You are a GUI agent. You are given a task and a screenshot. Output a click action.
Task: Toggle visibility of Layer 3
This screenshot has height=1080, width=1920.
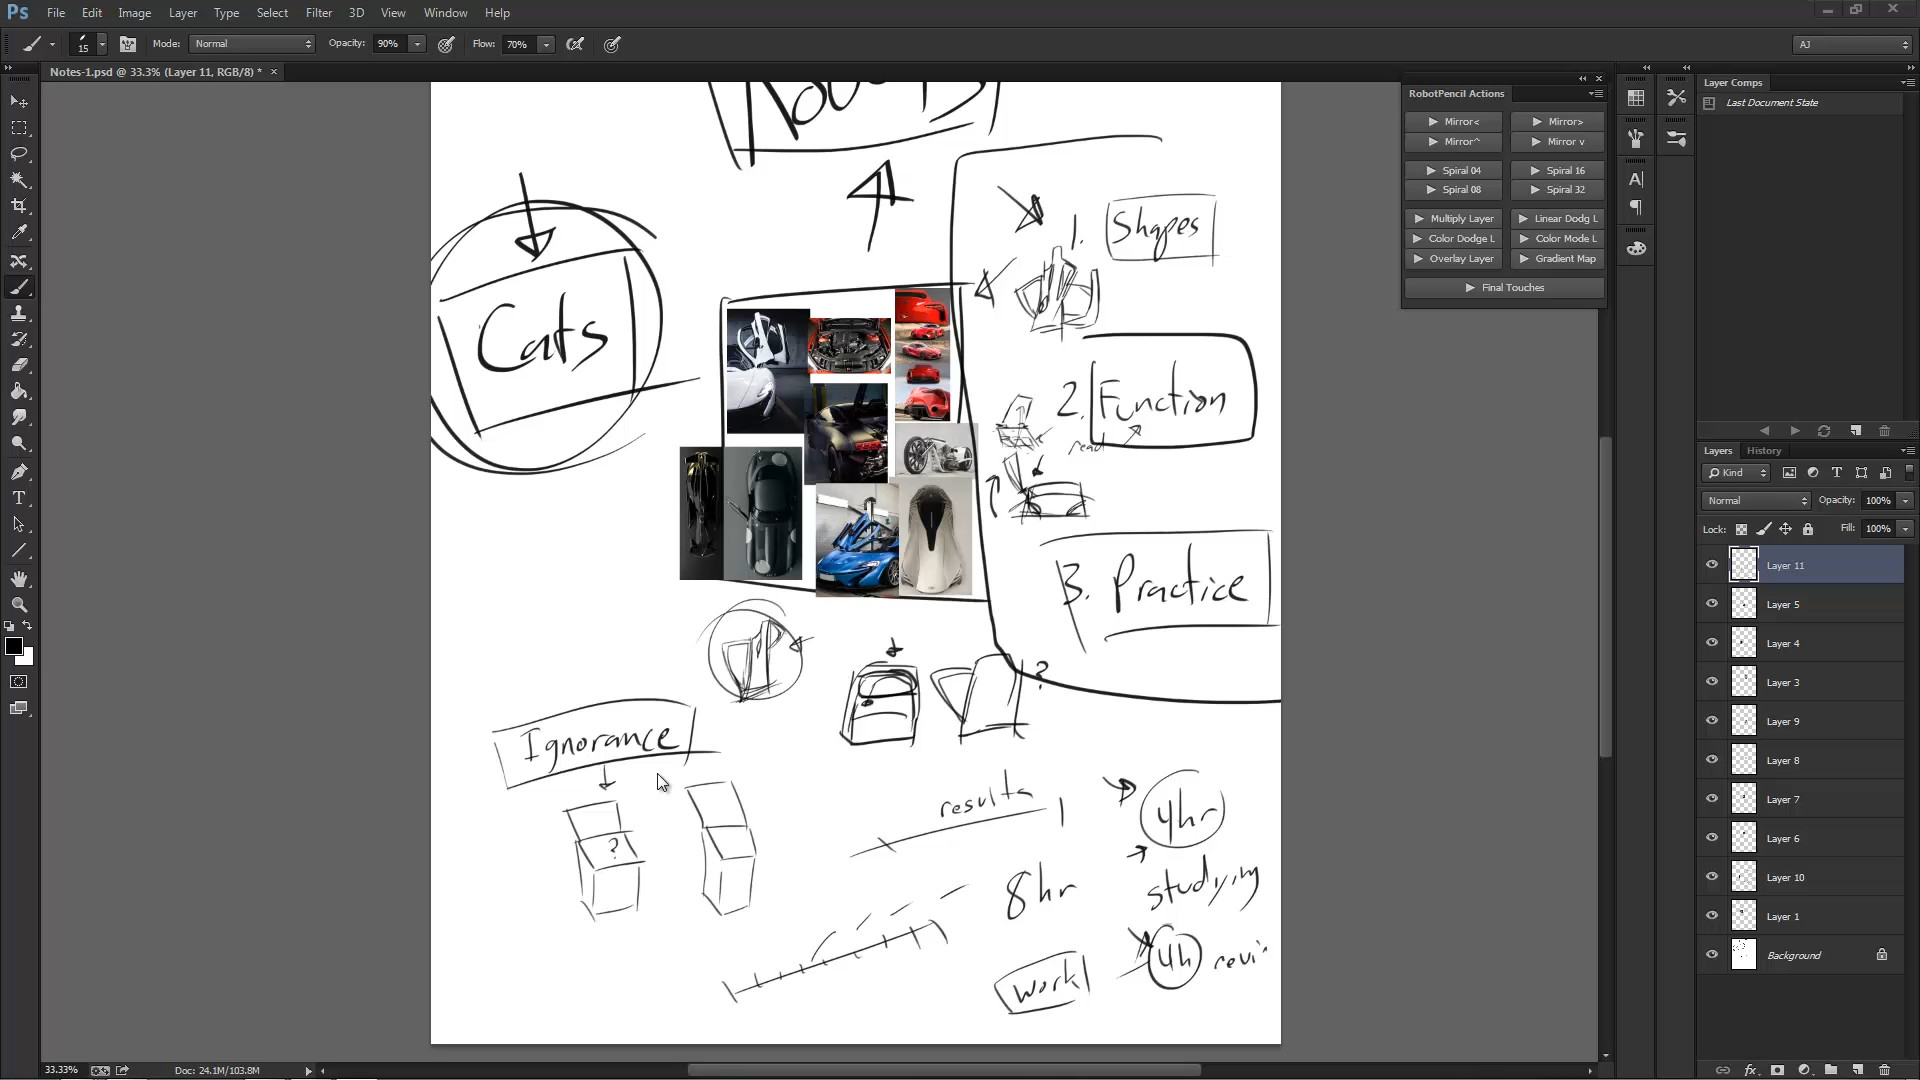point(1712,682)
